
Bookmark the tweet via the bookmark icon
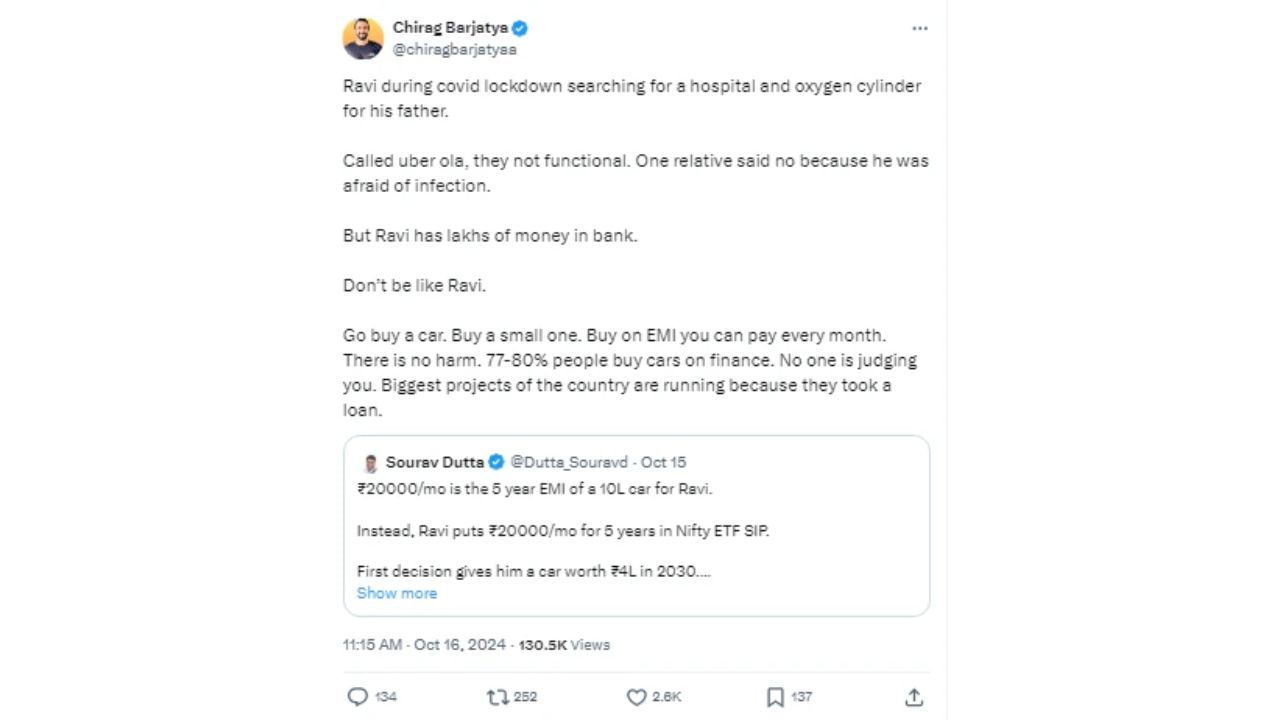coord(775,696)
